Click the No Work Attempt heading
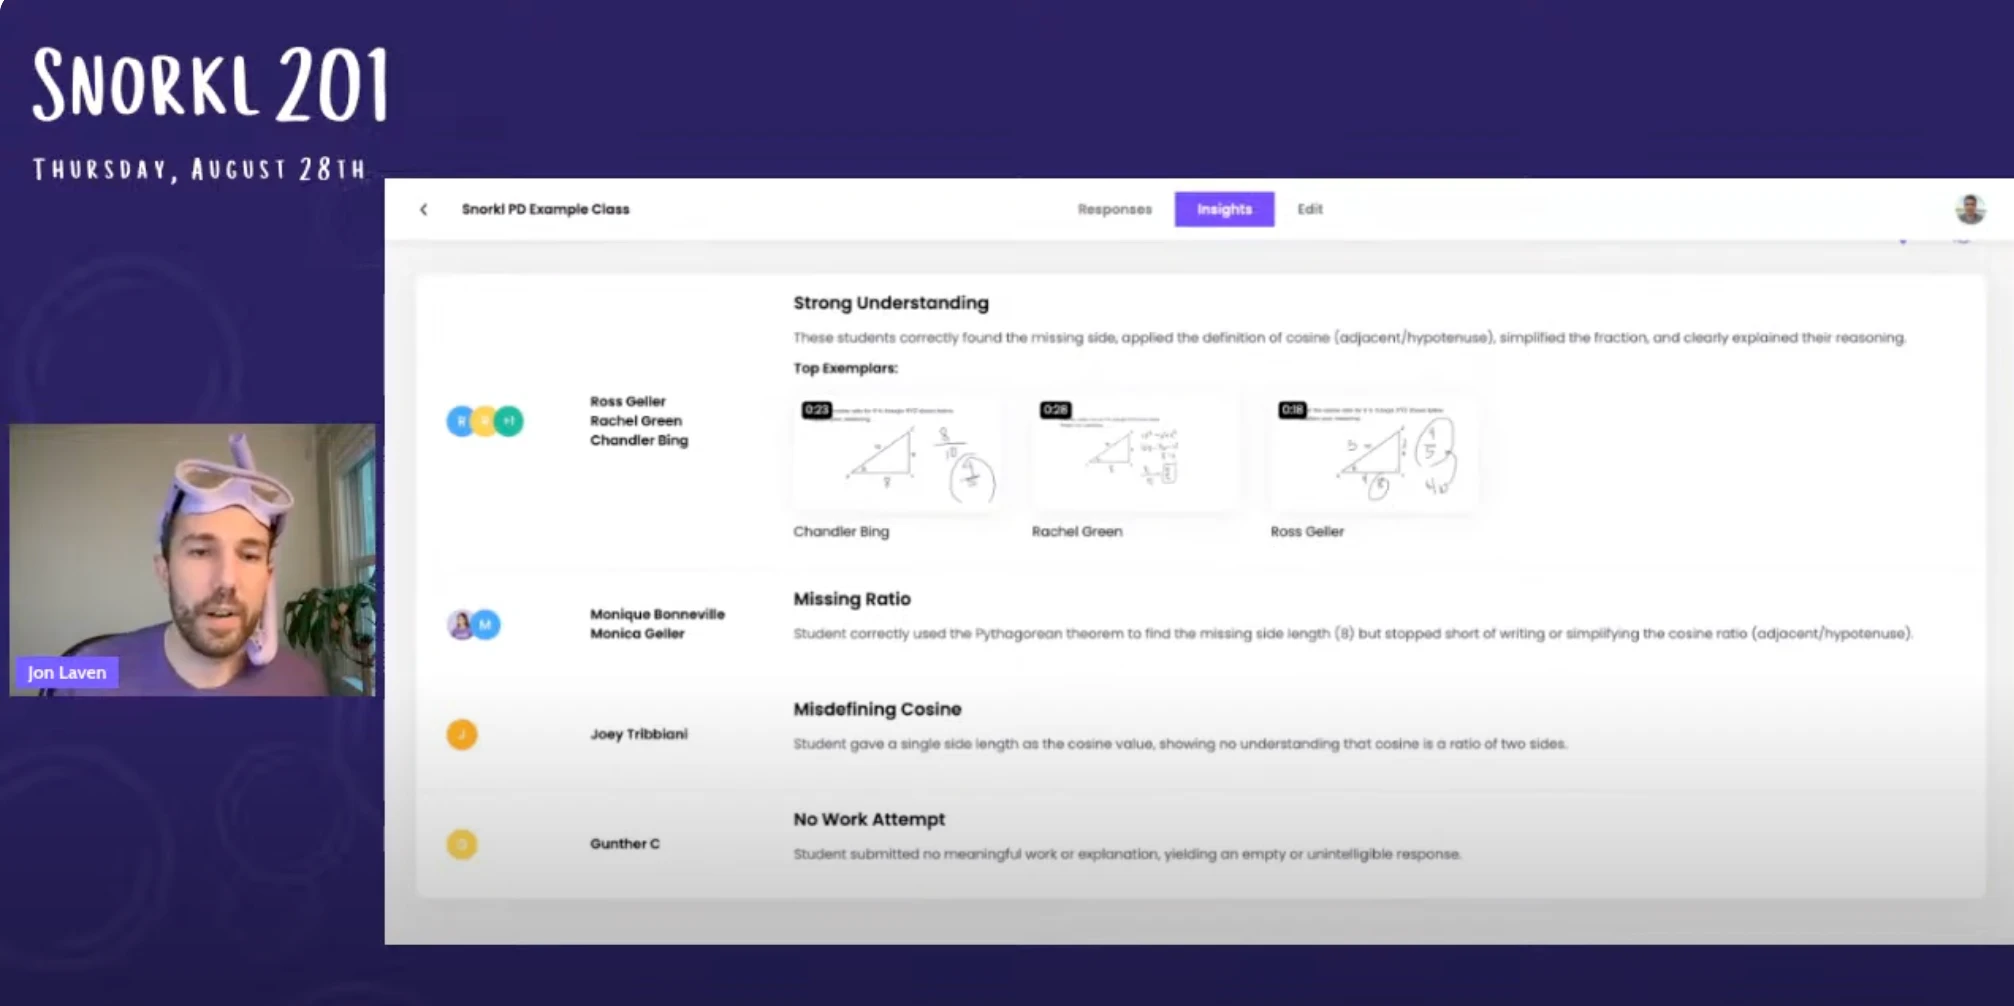Screen dimensions: 2014x1006 tap(869, 819)
